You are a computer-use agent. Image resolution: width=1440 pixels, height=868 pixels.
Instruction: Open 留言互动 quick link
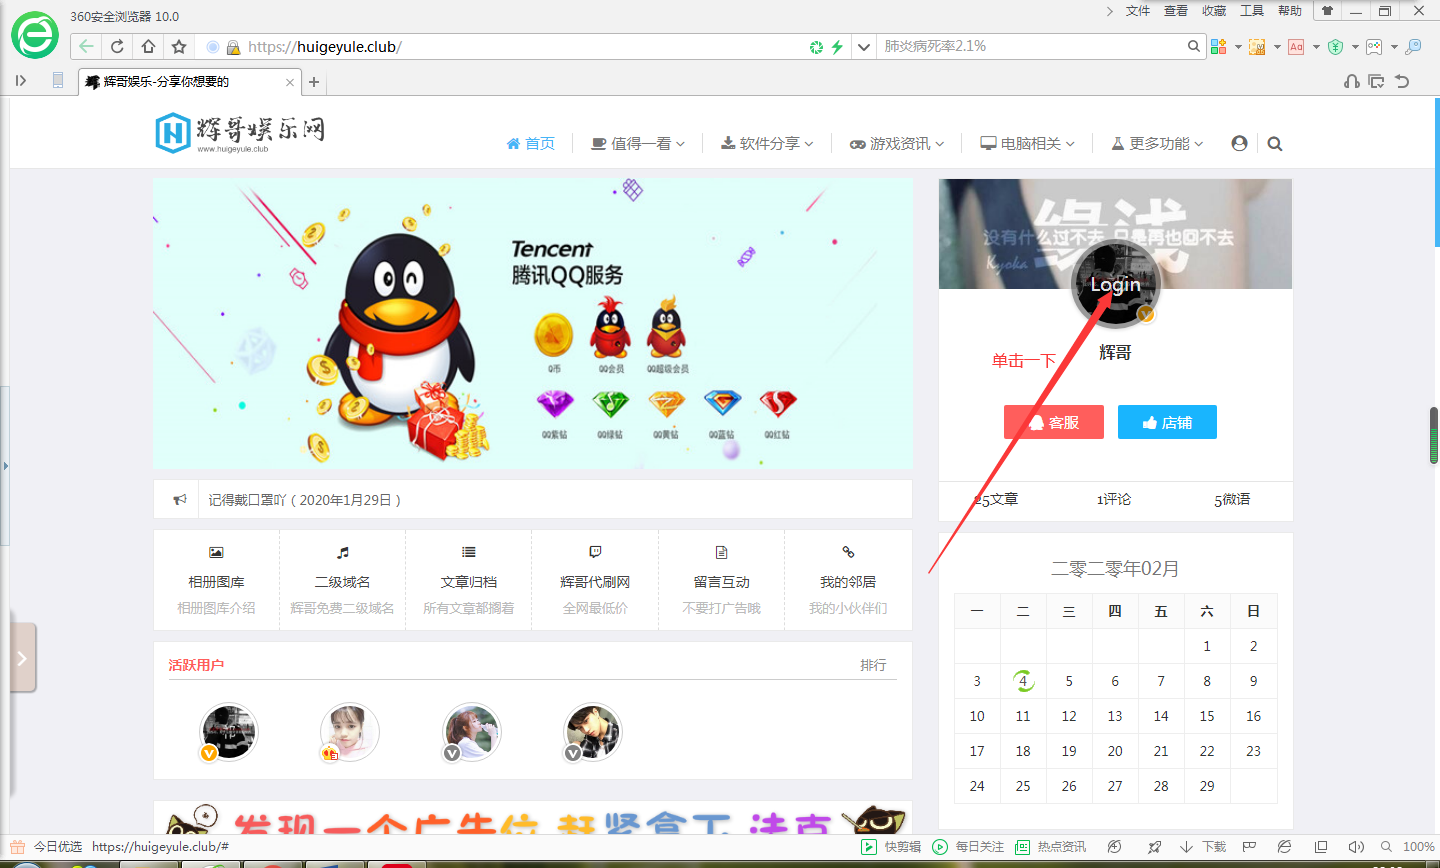pos(722,580)
